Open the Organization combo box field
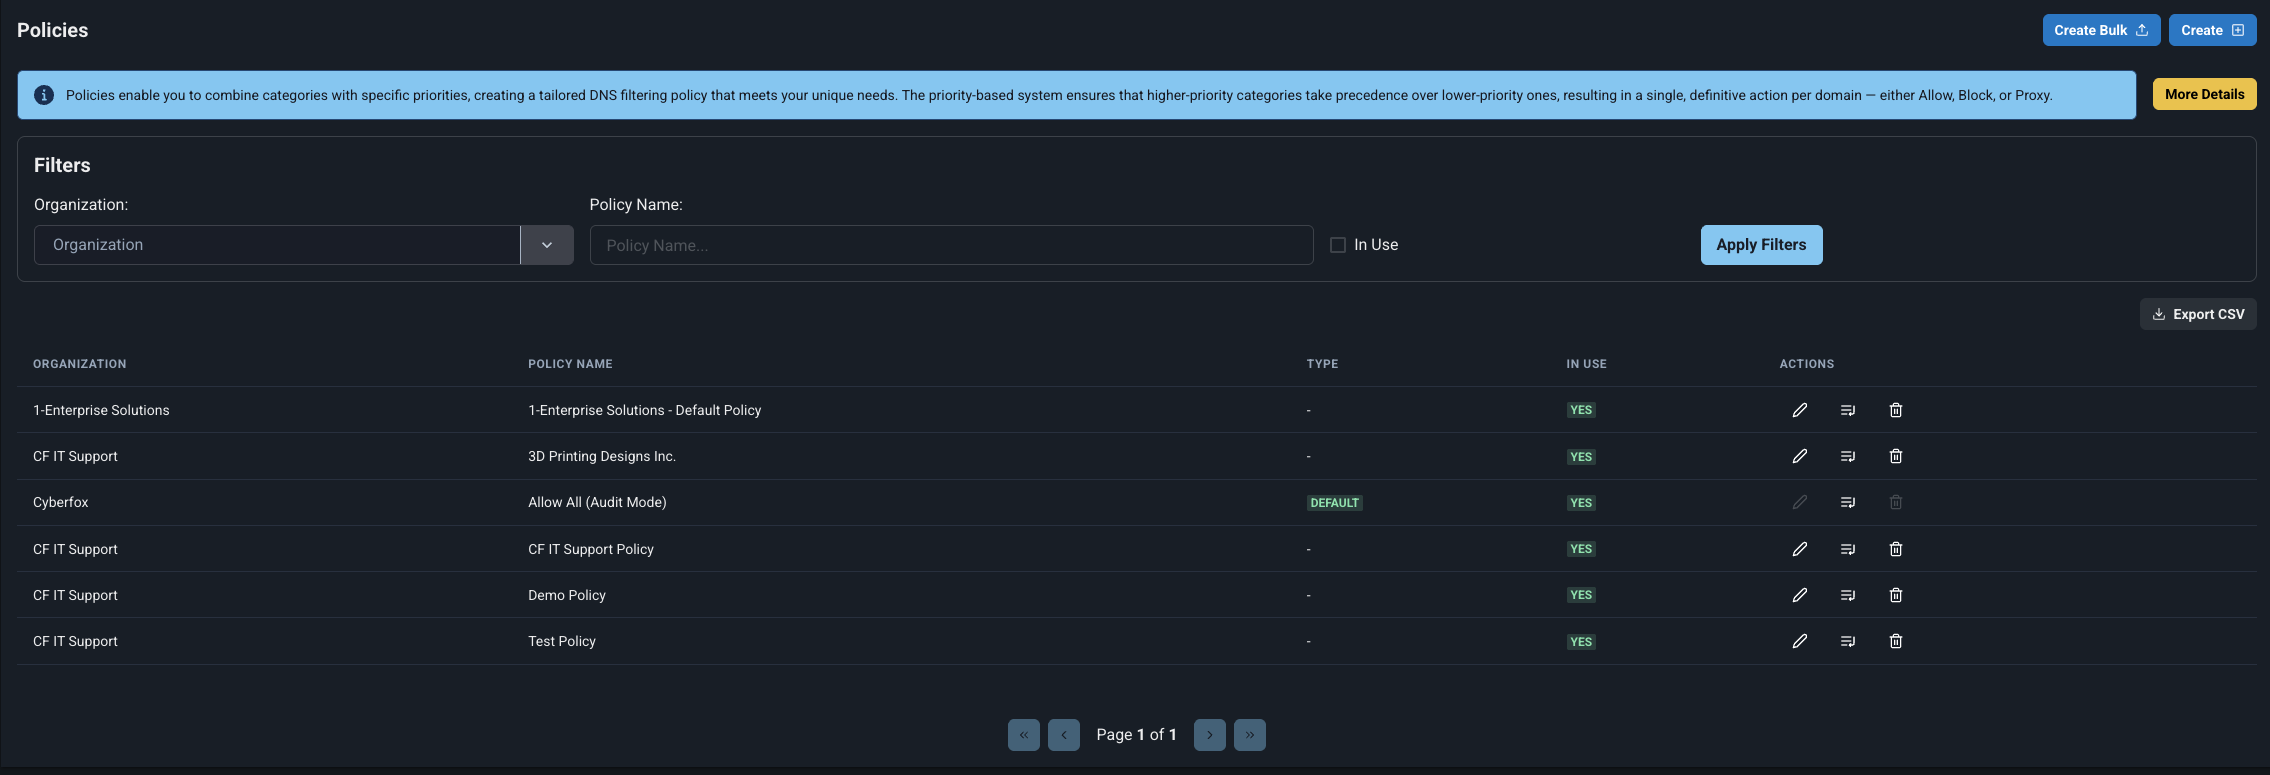The height and width of the screenshot is (775, 2270). pos(277,245)
